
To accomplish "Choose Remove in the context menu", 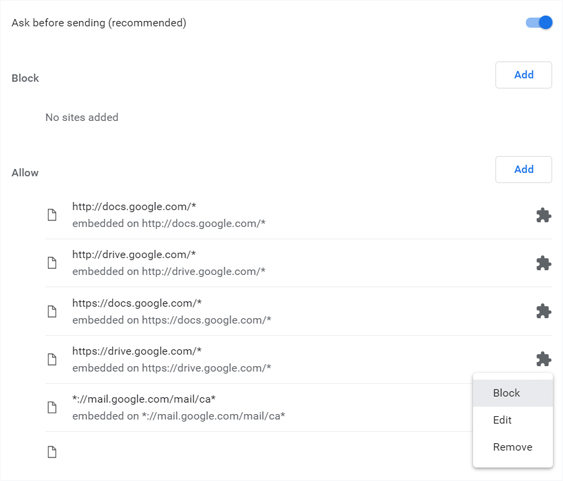I will tap(513, 447).
